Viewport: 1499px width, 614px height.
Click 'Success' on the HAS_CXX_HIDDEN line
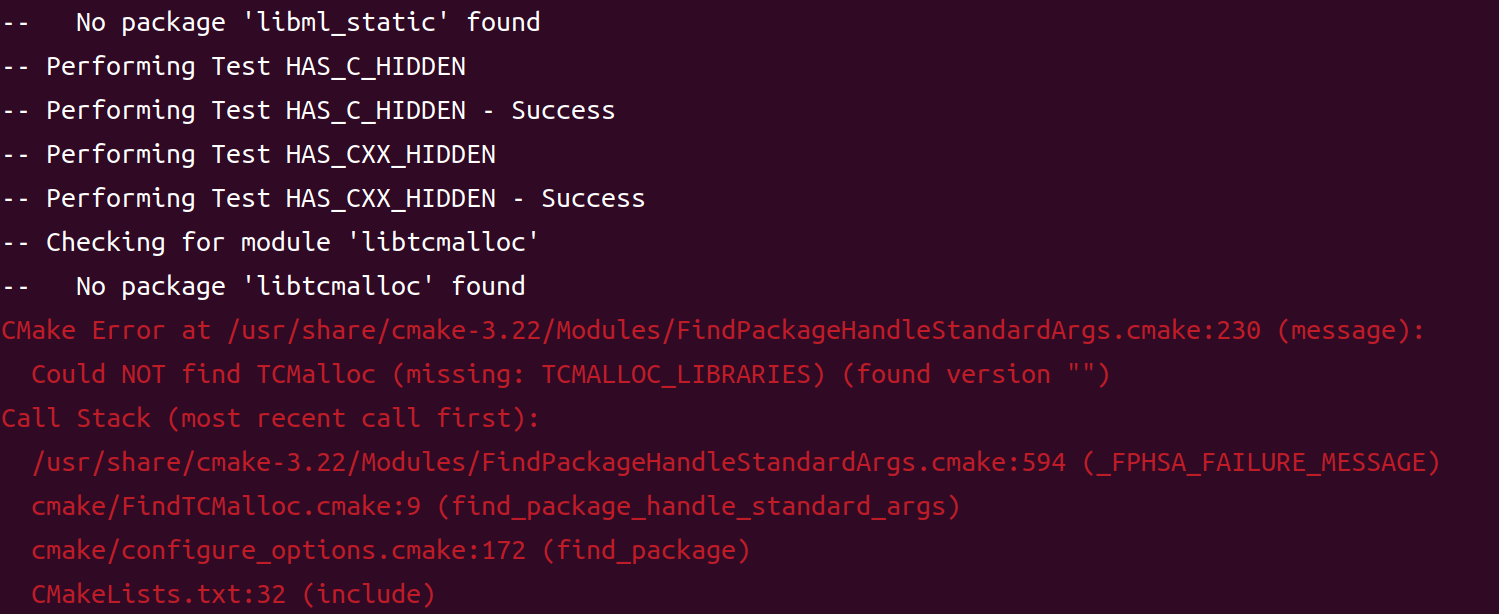[593, 198]
